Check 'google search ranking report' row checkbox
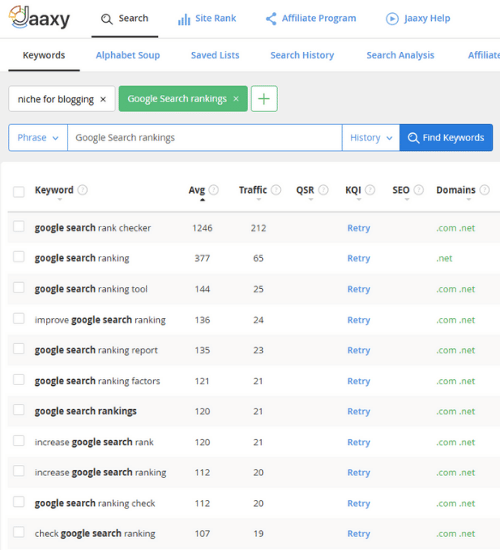 [x=19, y=349]
